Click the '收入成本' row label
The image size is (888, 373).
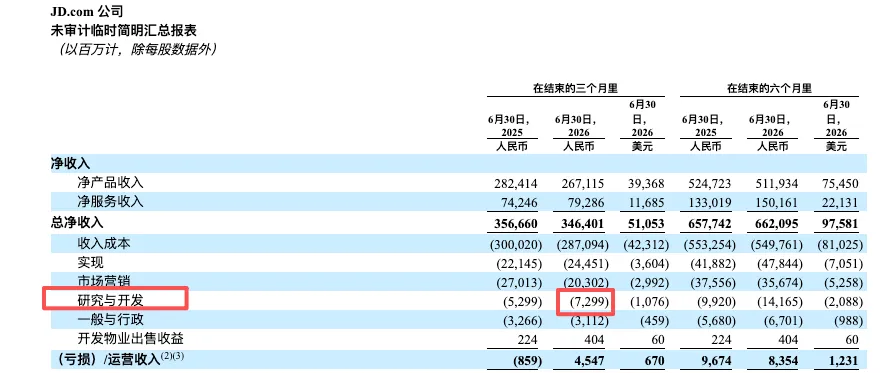[x=104, y=244]
